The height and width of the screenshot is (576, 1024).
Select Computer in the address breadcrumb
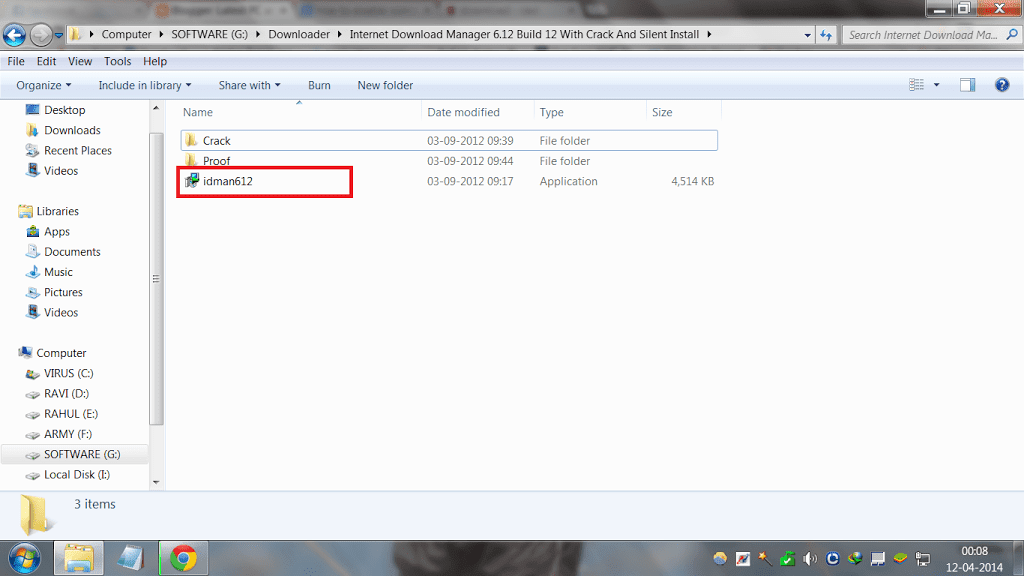(126, 35)
